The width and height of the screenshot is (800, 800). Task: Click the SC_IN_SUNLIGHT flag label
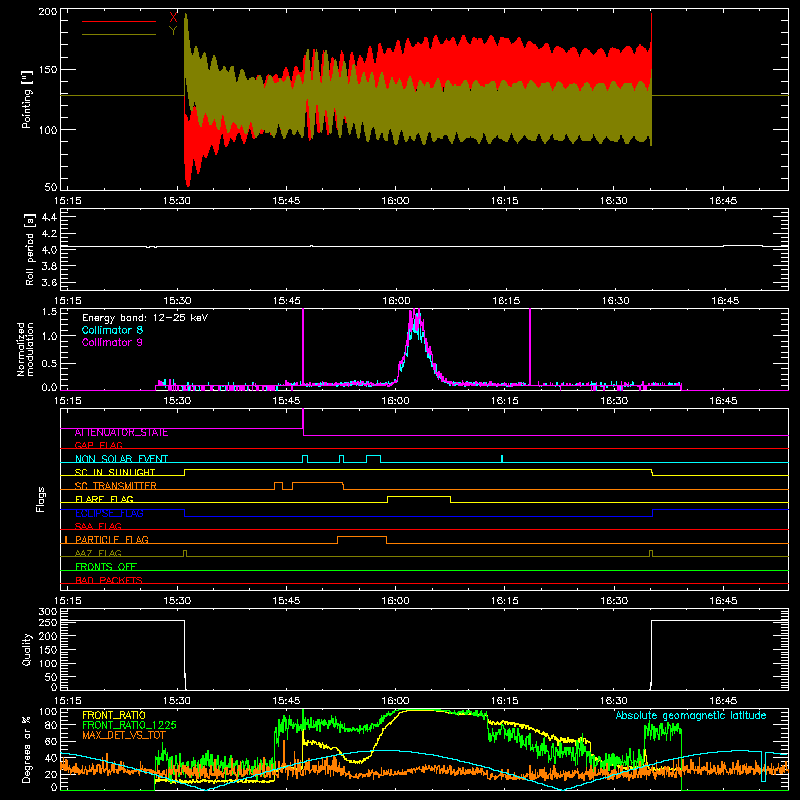pos(114,472)
